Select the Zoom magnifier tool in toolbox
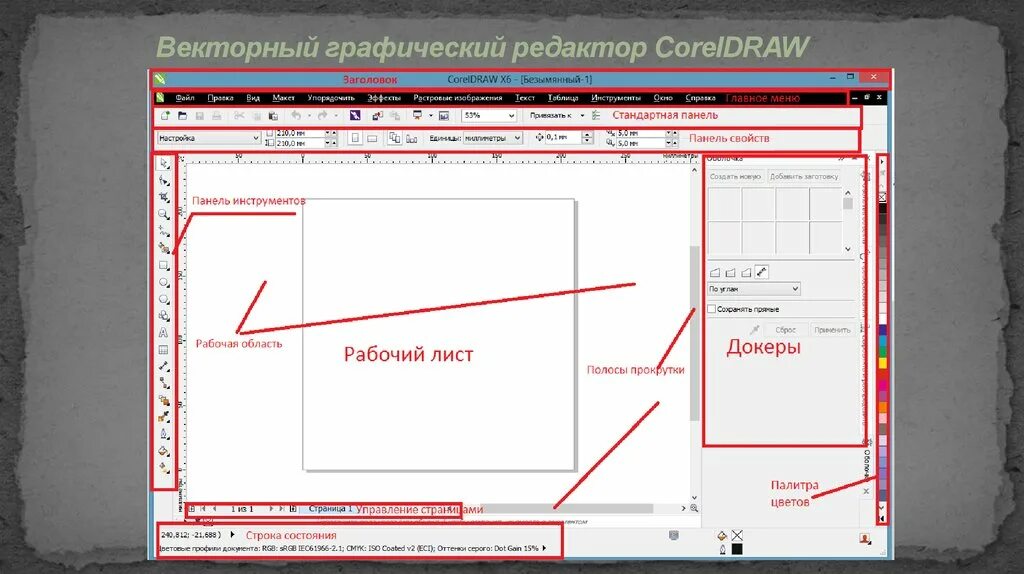The image size is (1024, 574). (164, 214)
